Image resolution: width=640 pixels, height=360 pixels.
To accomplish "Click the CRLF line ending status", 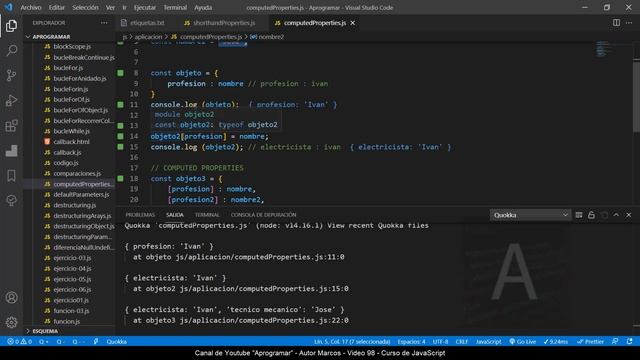I will click(x=462, y=342).
